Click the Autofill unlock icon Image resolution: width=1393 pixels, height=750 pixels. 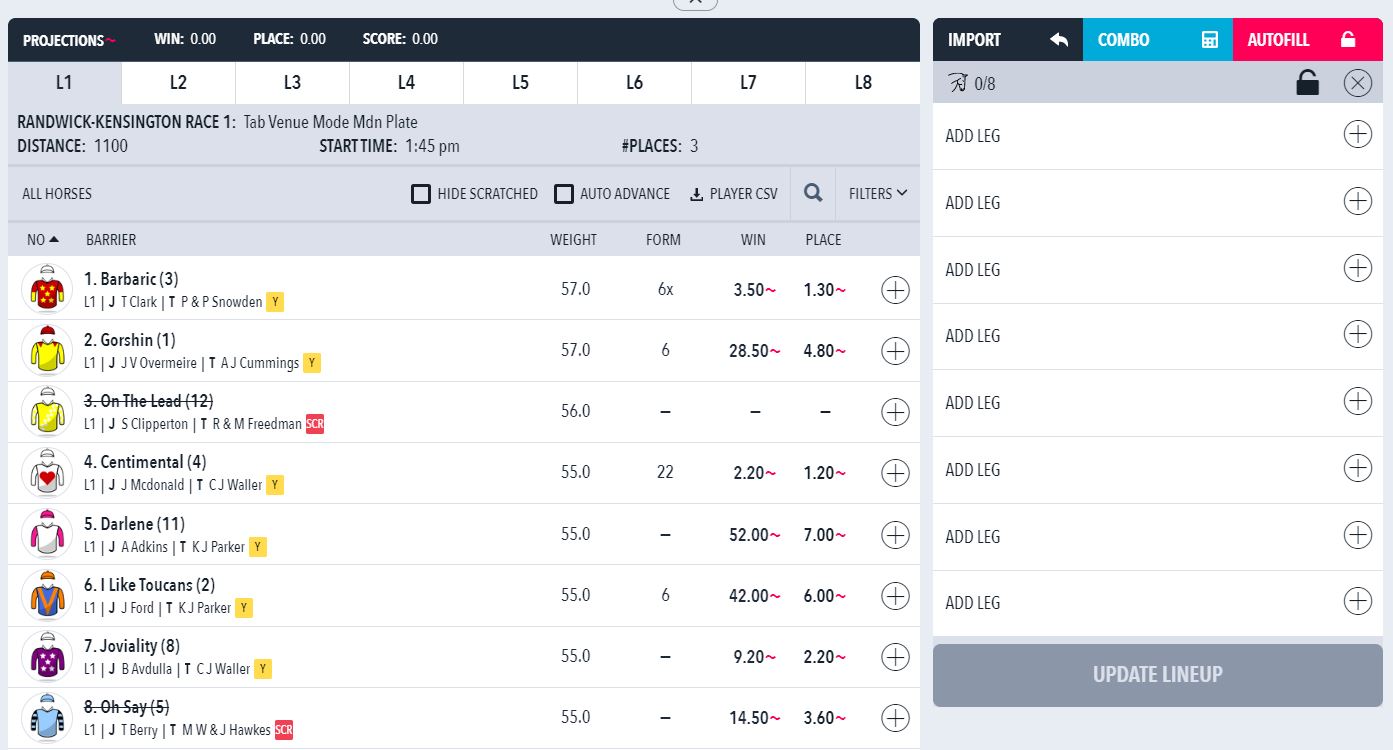(1348, 40)
